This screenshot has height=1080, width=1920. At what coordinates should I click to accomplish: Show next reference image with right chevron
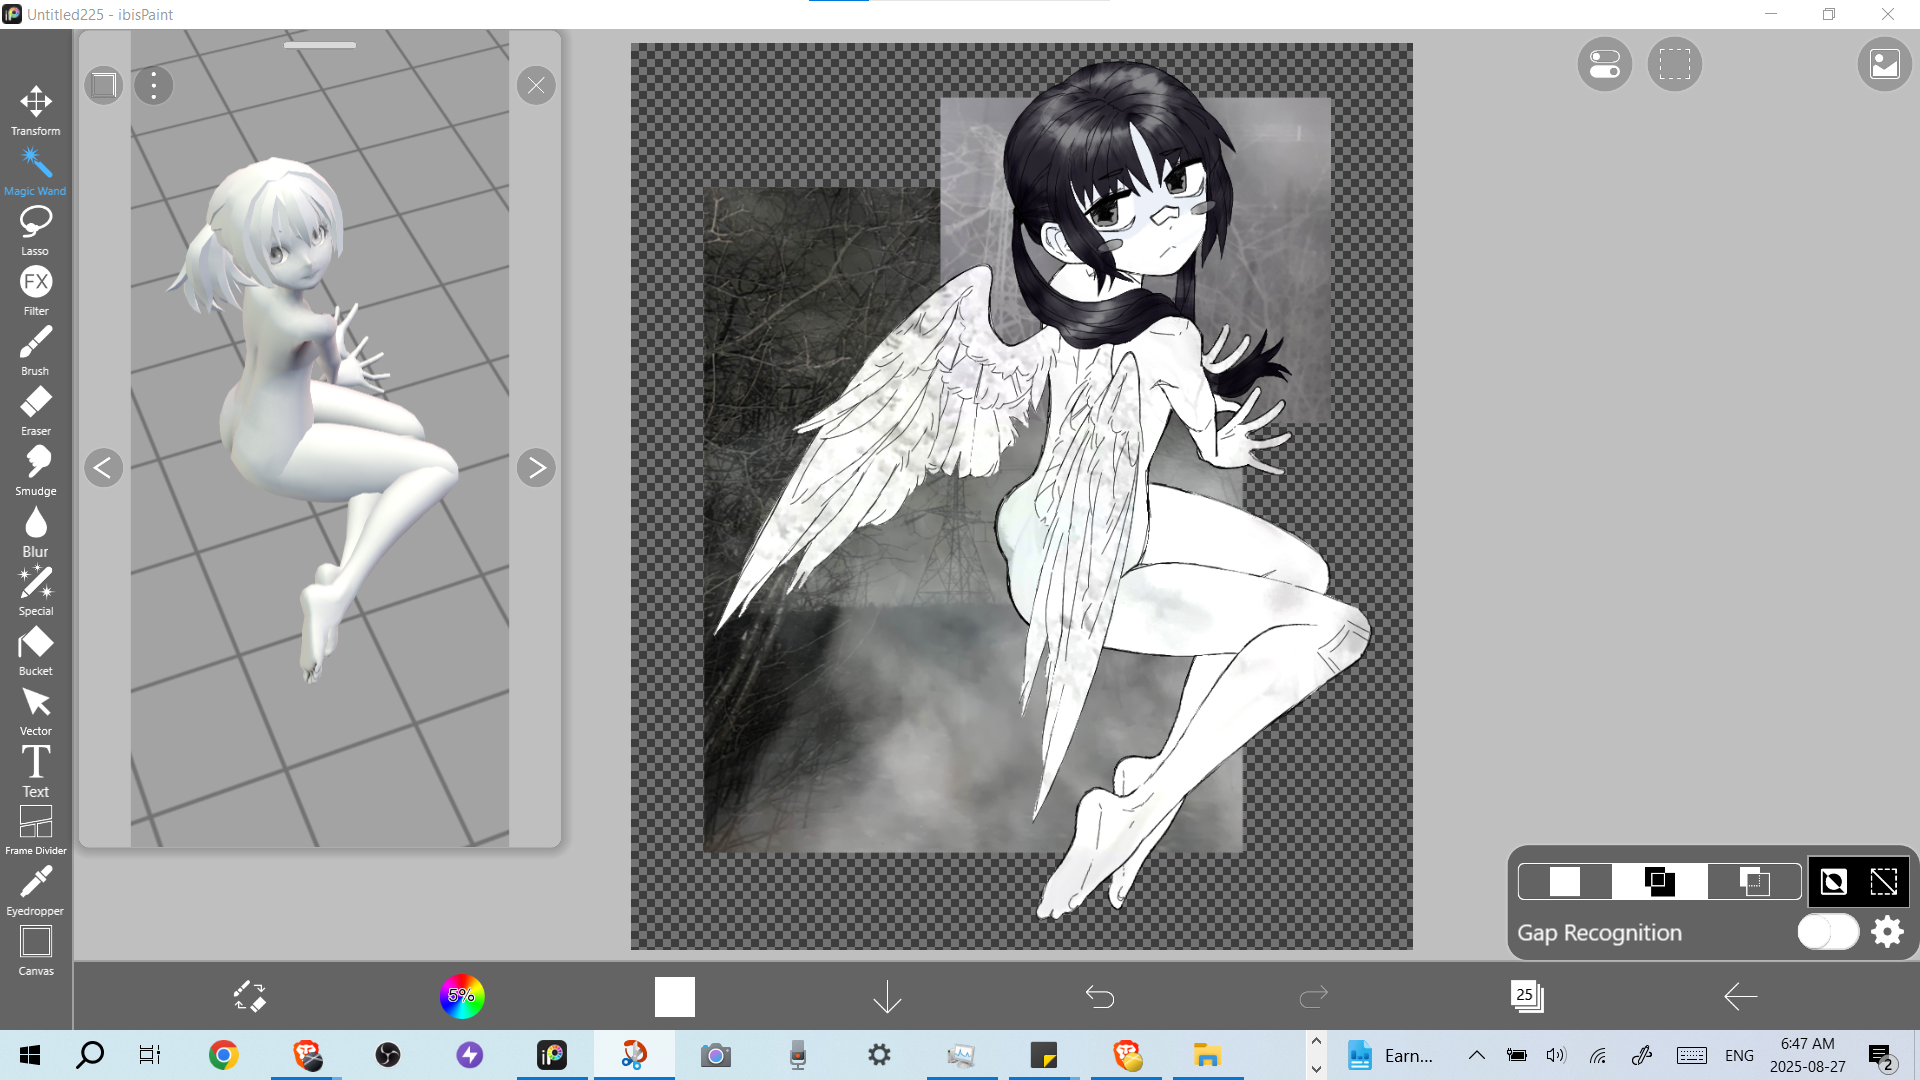(536, 467)
